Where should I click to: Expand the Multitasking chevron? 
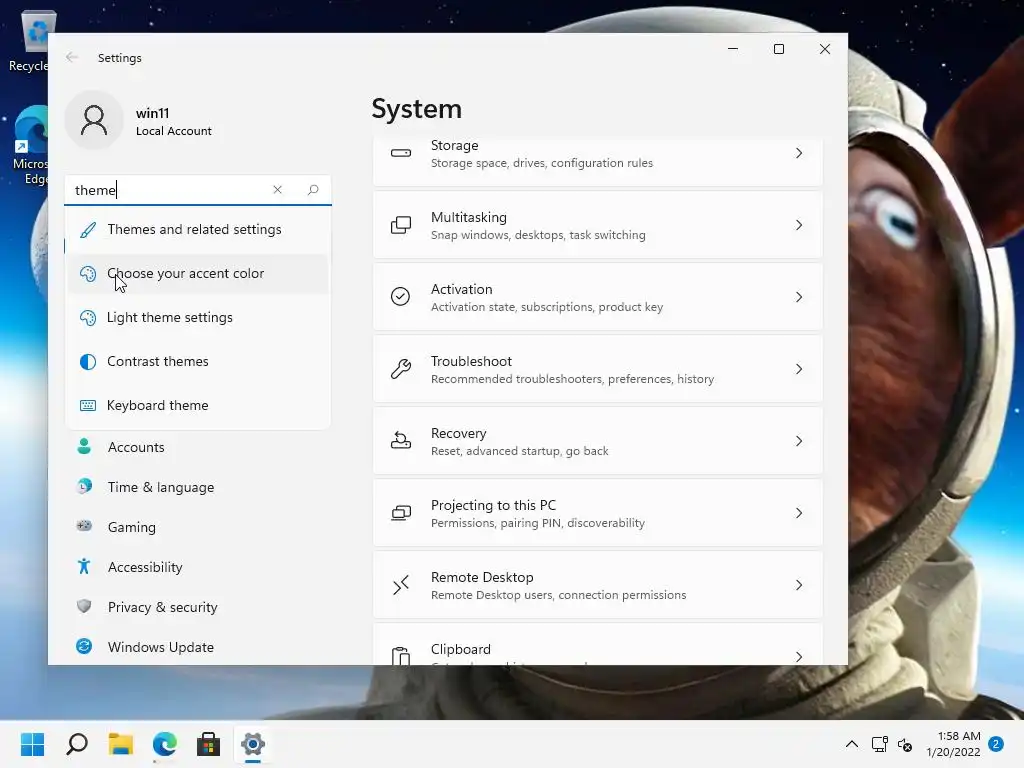tap(799, 225)
